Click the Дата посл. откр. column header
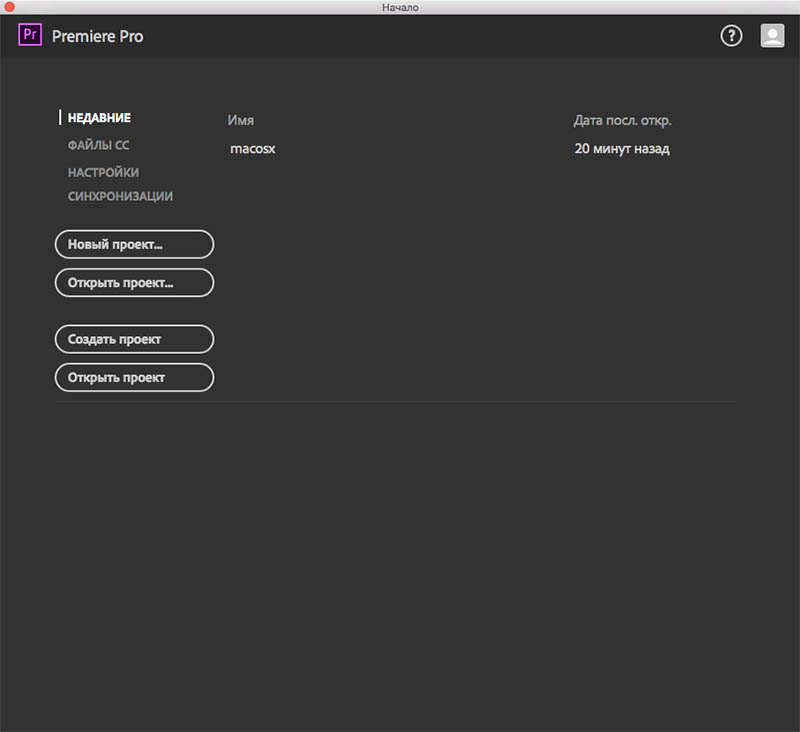 coord(622,120)
